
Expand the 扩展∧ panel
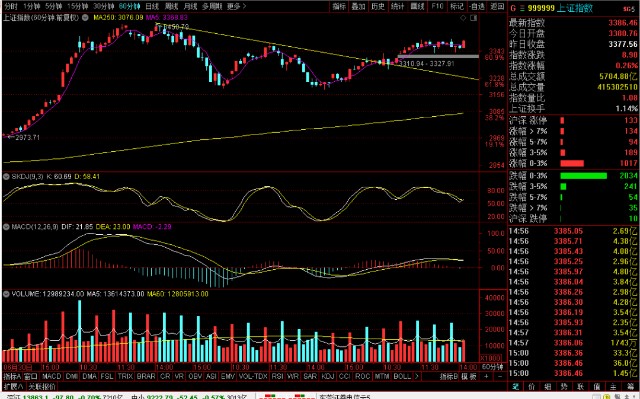(x=13, y=386)
